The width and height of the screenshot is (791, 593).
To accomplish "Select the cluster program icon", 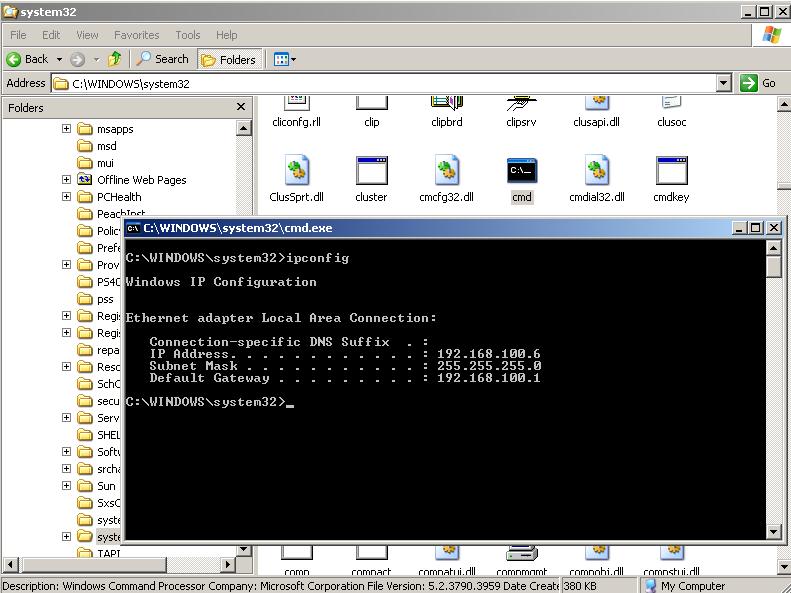I will point(371,170).
